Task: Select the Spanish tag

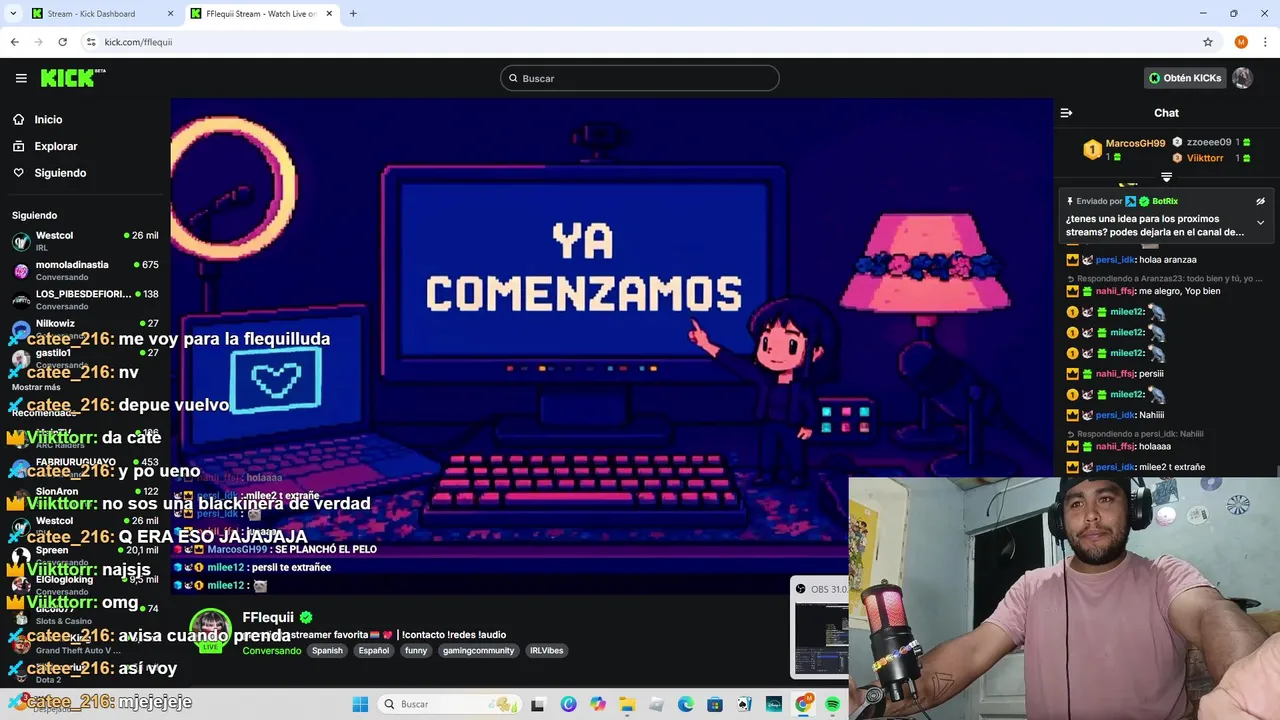Action: (327, 650)
